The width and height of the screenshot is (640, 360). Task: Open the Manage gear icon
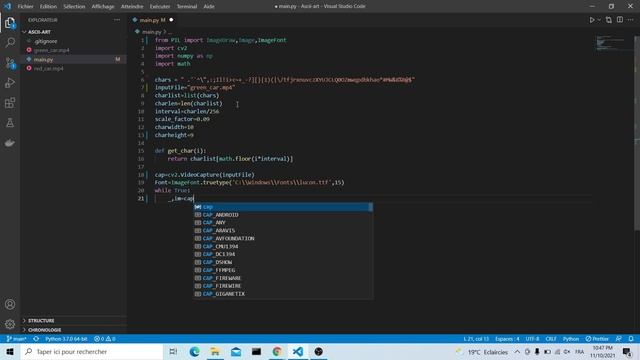(10, 324)
